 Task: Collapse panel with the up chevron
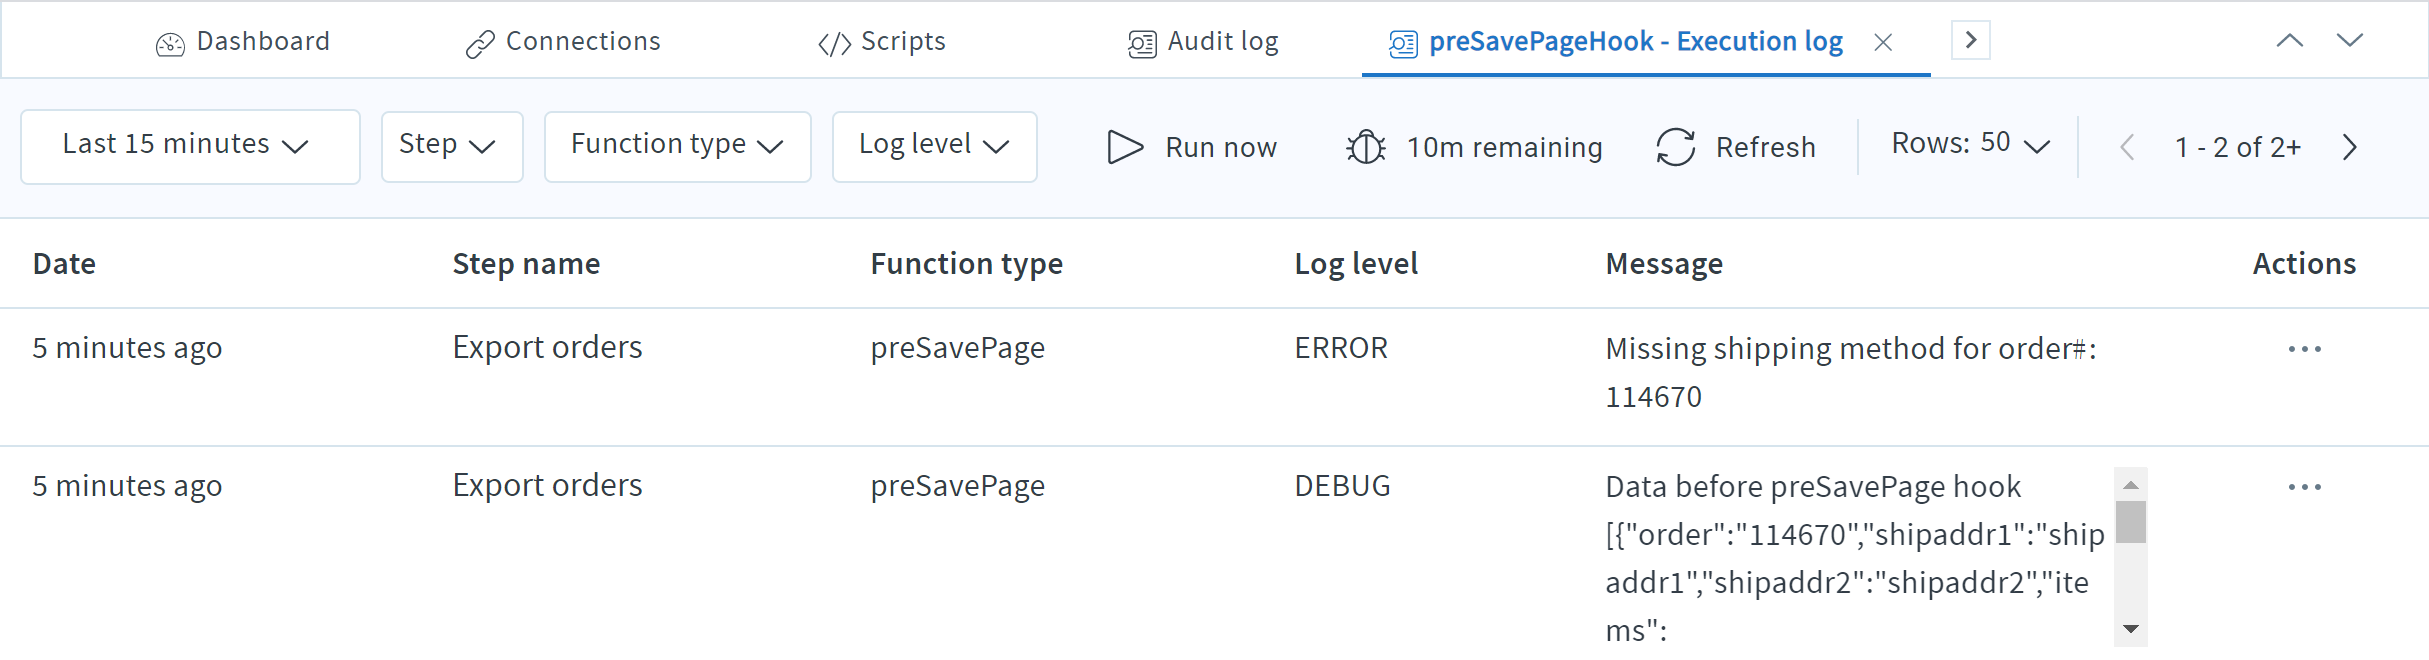click(2290, 40)
